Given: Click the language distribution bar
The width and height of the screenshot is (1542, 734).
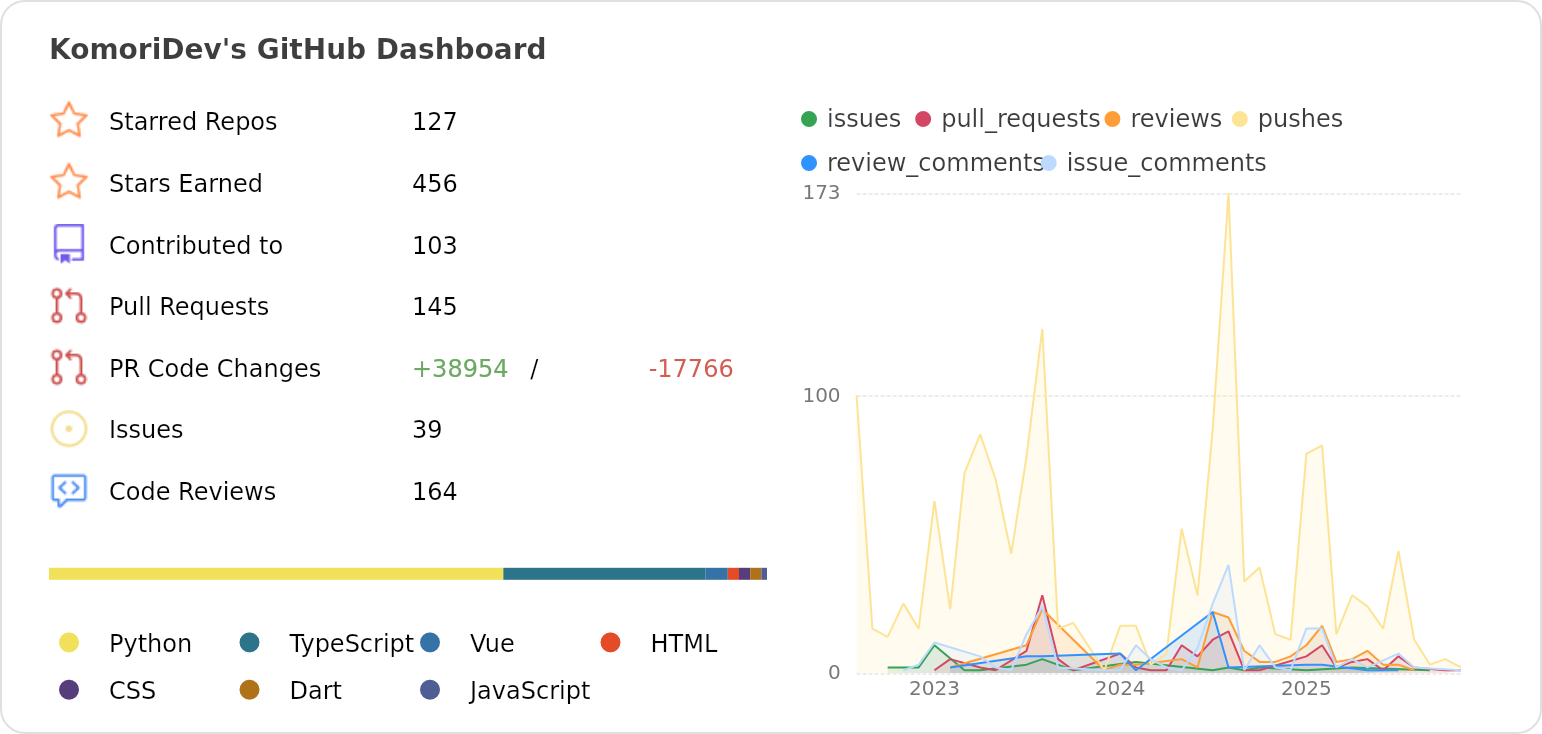Looking at the screenshot, I should point(408,573).
